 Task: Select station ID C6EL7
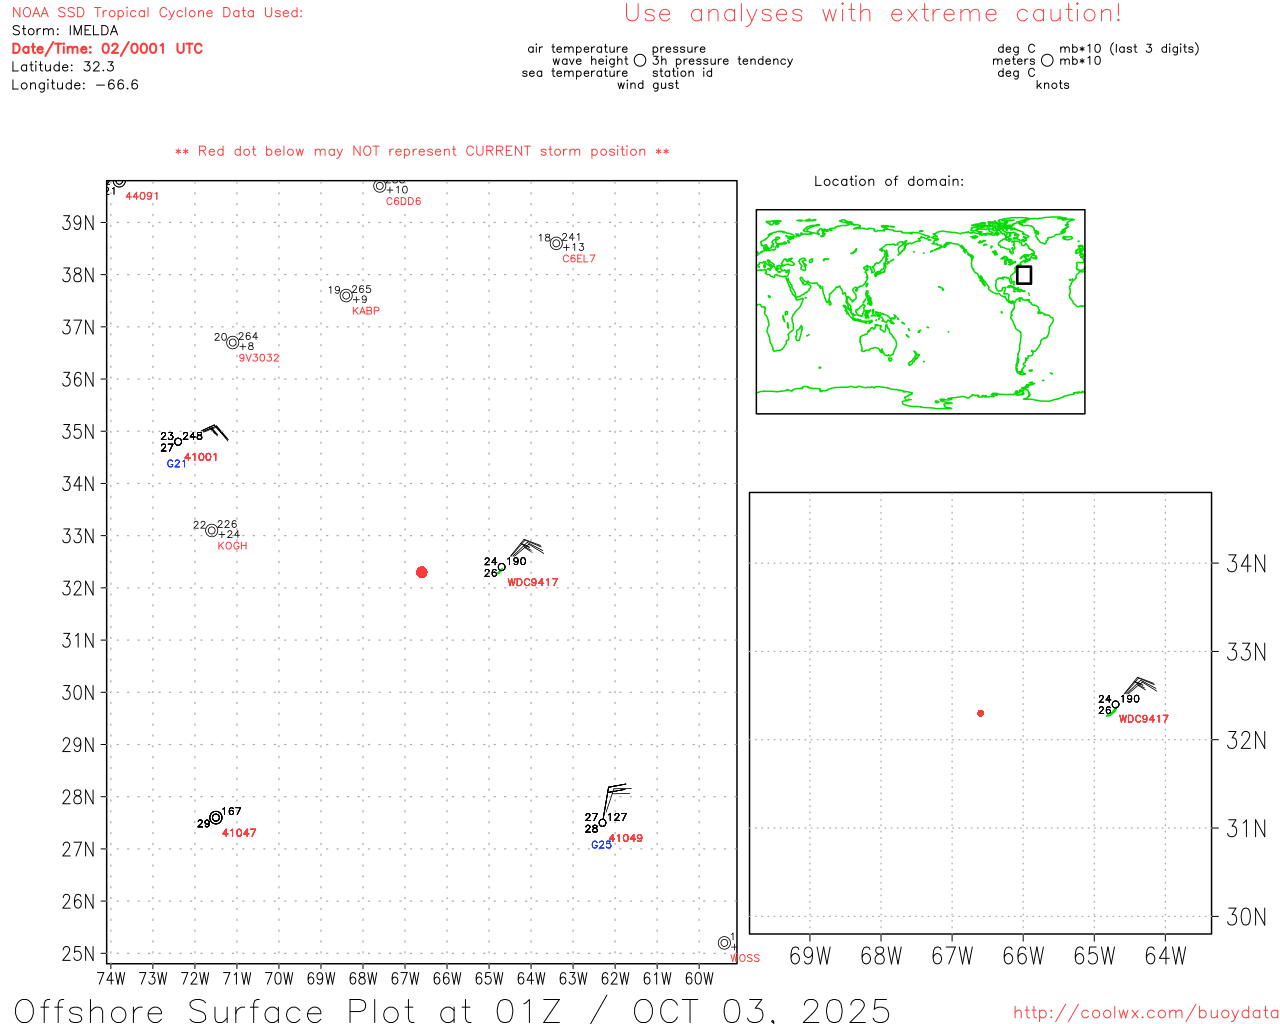[x=579, y=259]
